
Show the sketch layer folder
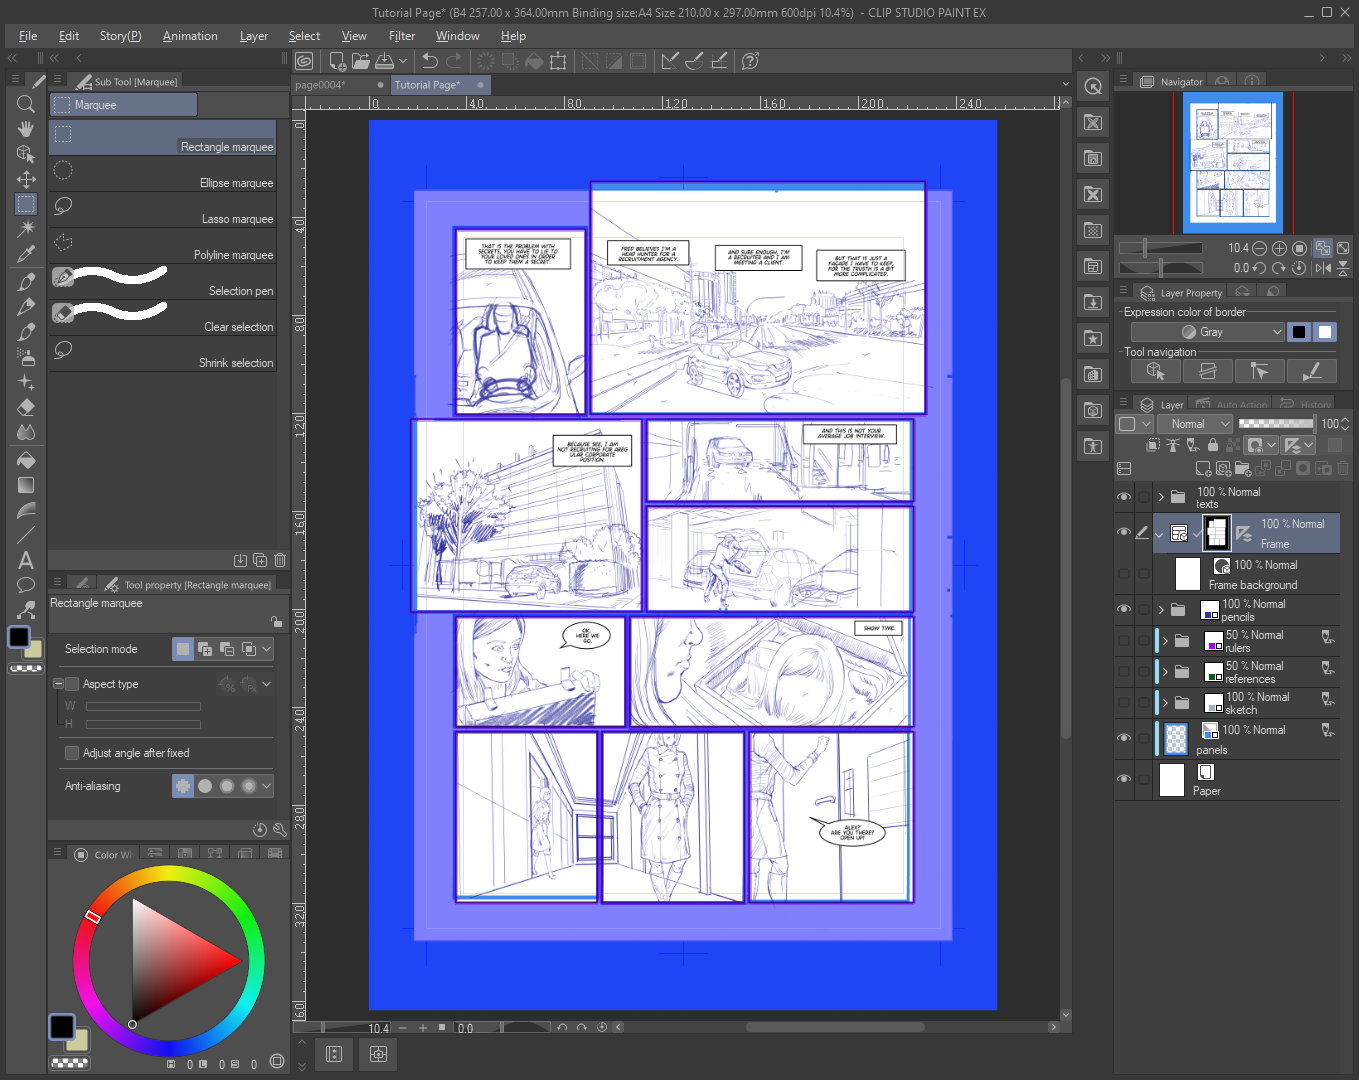pyautogui.click(x=1124, y=702)
